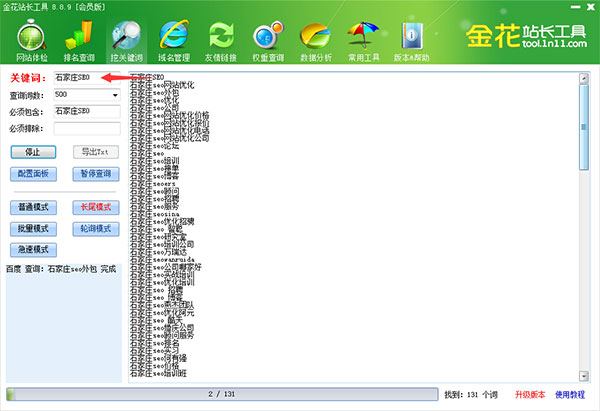Click the 暂停查询 button
The height and width of the screenshot is (411, 600).
click(96, 174)
